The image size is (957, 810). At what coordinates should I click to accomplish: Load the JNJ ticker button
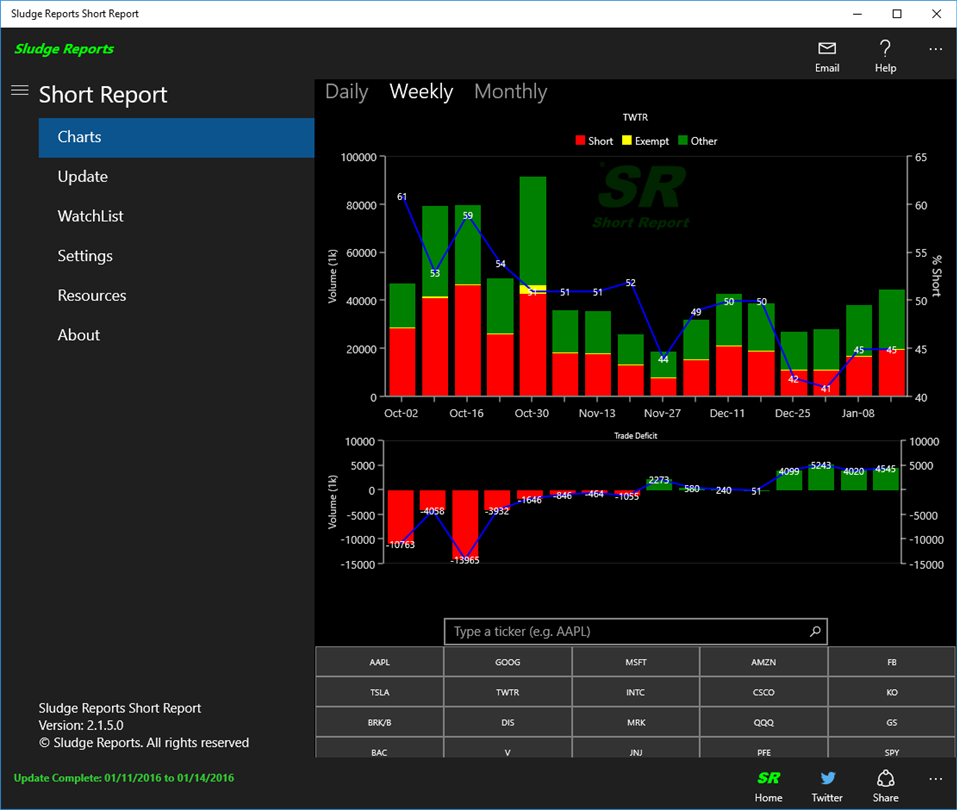(635, 748)
